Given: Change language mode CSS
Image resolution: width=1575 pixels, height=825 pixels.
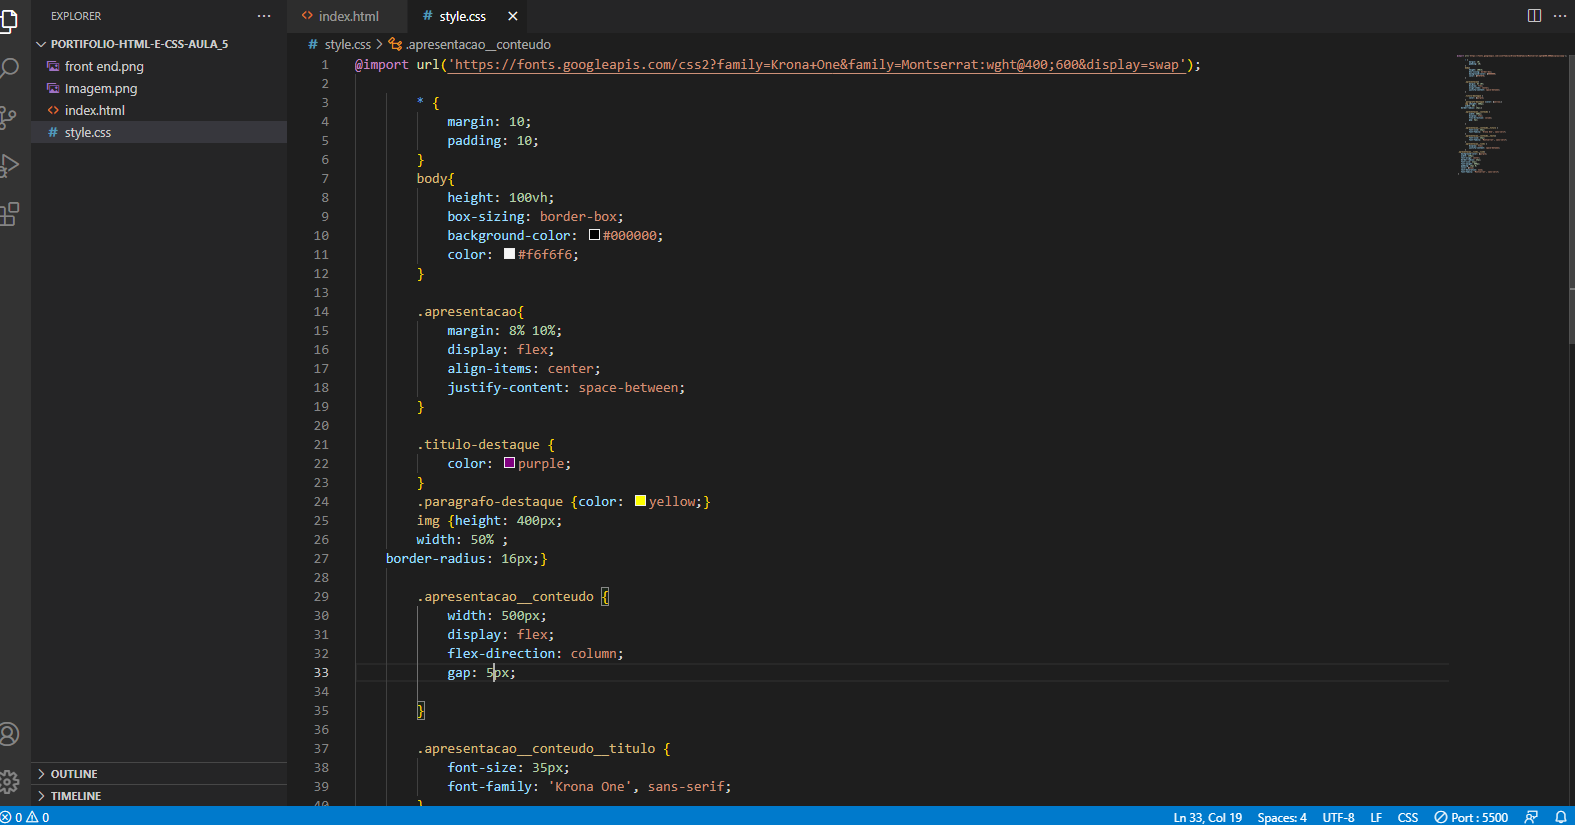Looking at the screenshot, I should [x=1408, y=817].
